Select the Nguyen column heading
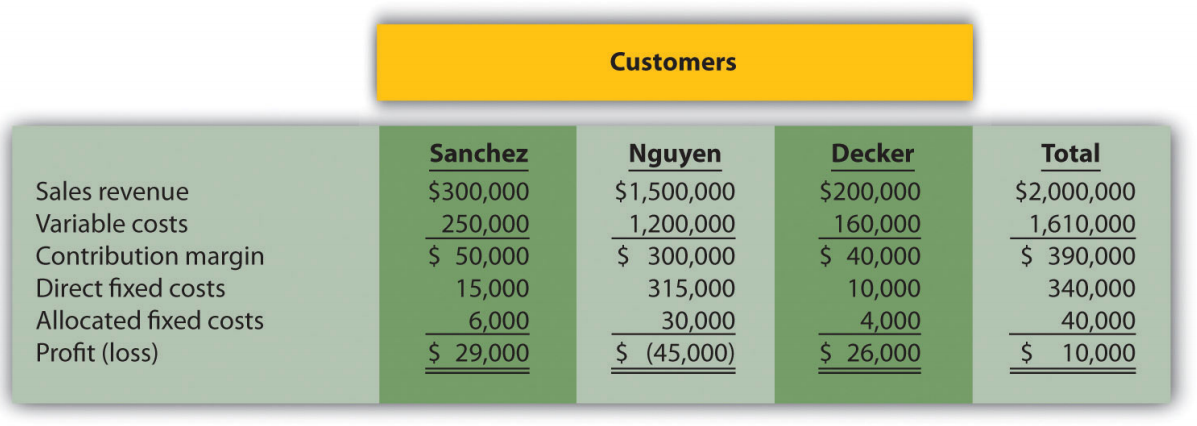The image size is (1197, 426). coord(675,154)
